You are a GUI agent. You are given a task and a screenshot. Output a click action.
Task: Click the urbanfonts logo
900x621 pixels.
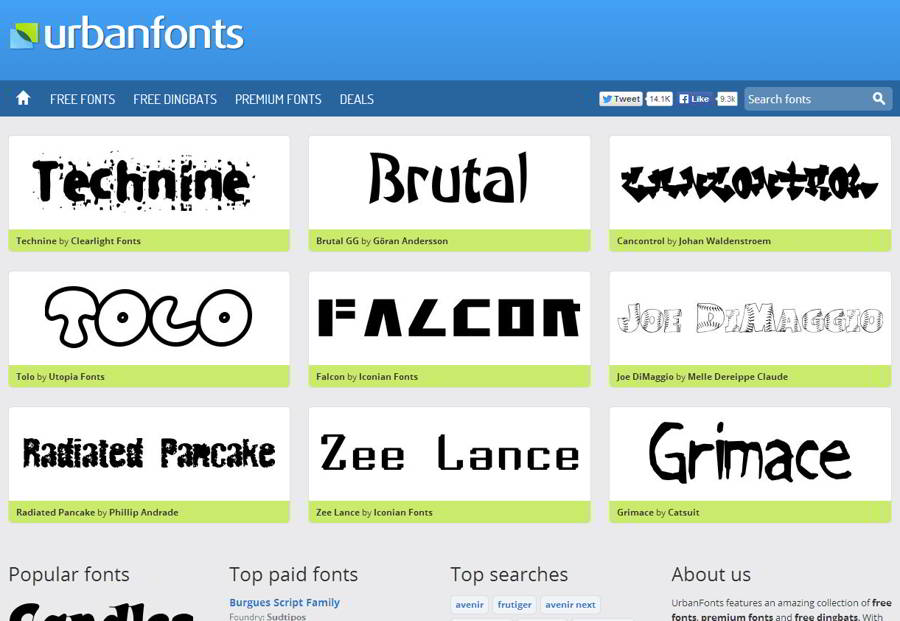[127, 33]
